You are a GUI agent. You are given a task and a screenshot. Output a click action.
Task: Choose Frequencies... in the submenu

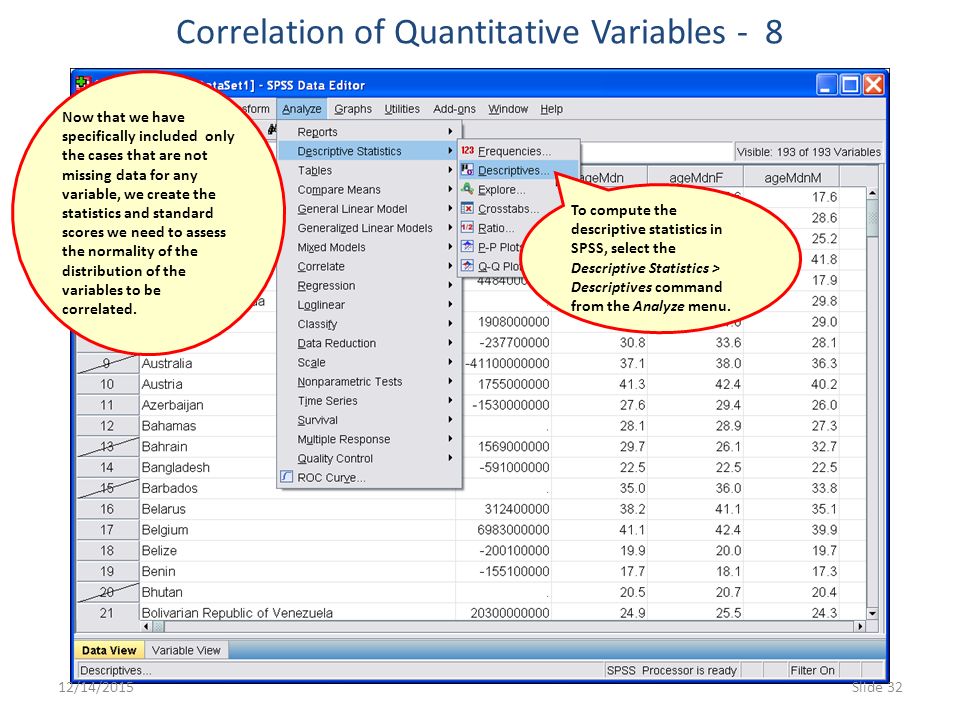tap(519, 151)
